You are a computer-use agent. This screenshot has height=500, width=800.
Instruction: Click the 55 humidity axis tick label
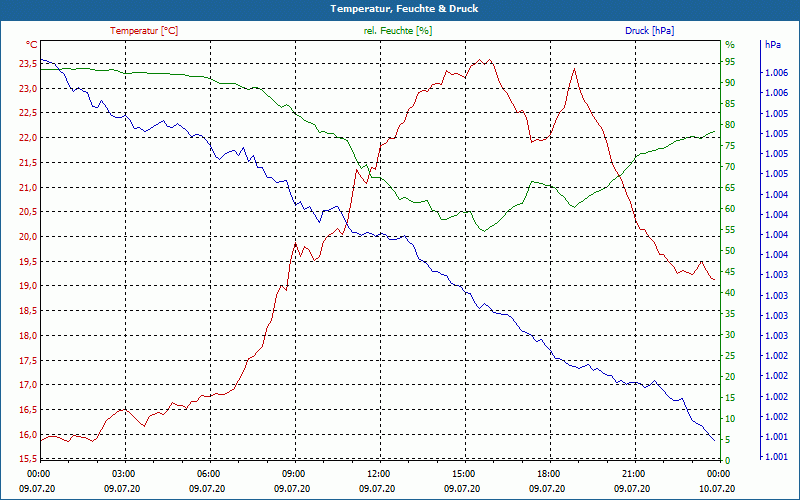tap(730, 230)
